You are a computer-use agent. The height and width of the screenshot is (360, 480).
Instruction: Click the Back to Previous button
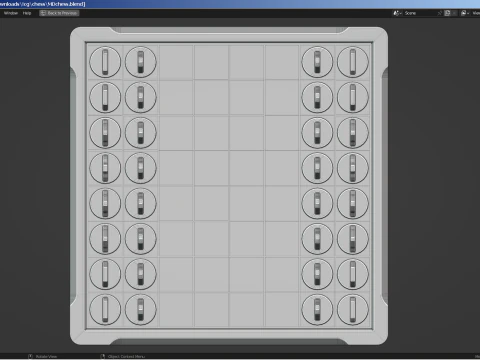click(59, 13)
